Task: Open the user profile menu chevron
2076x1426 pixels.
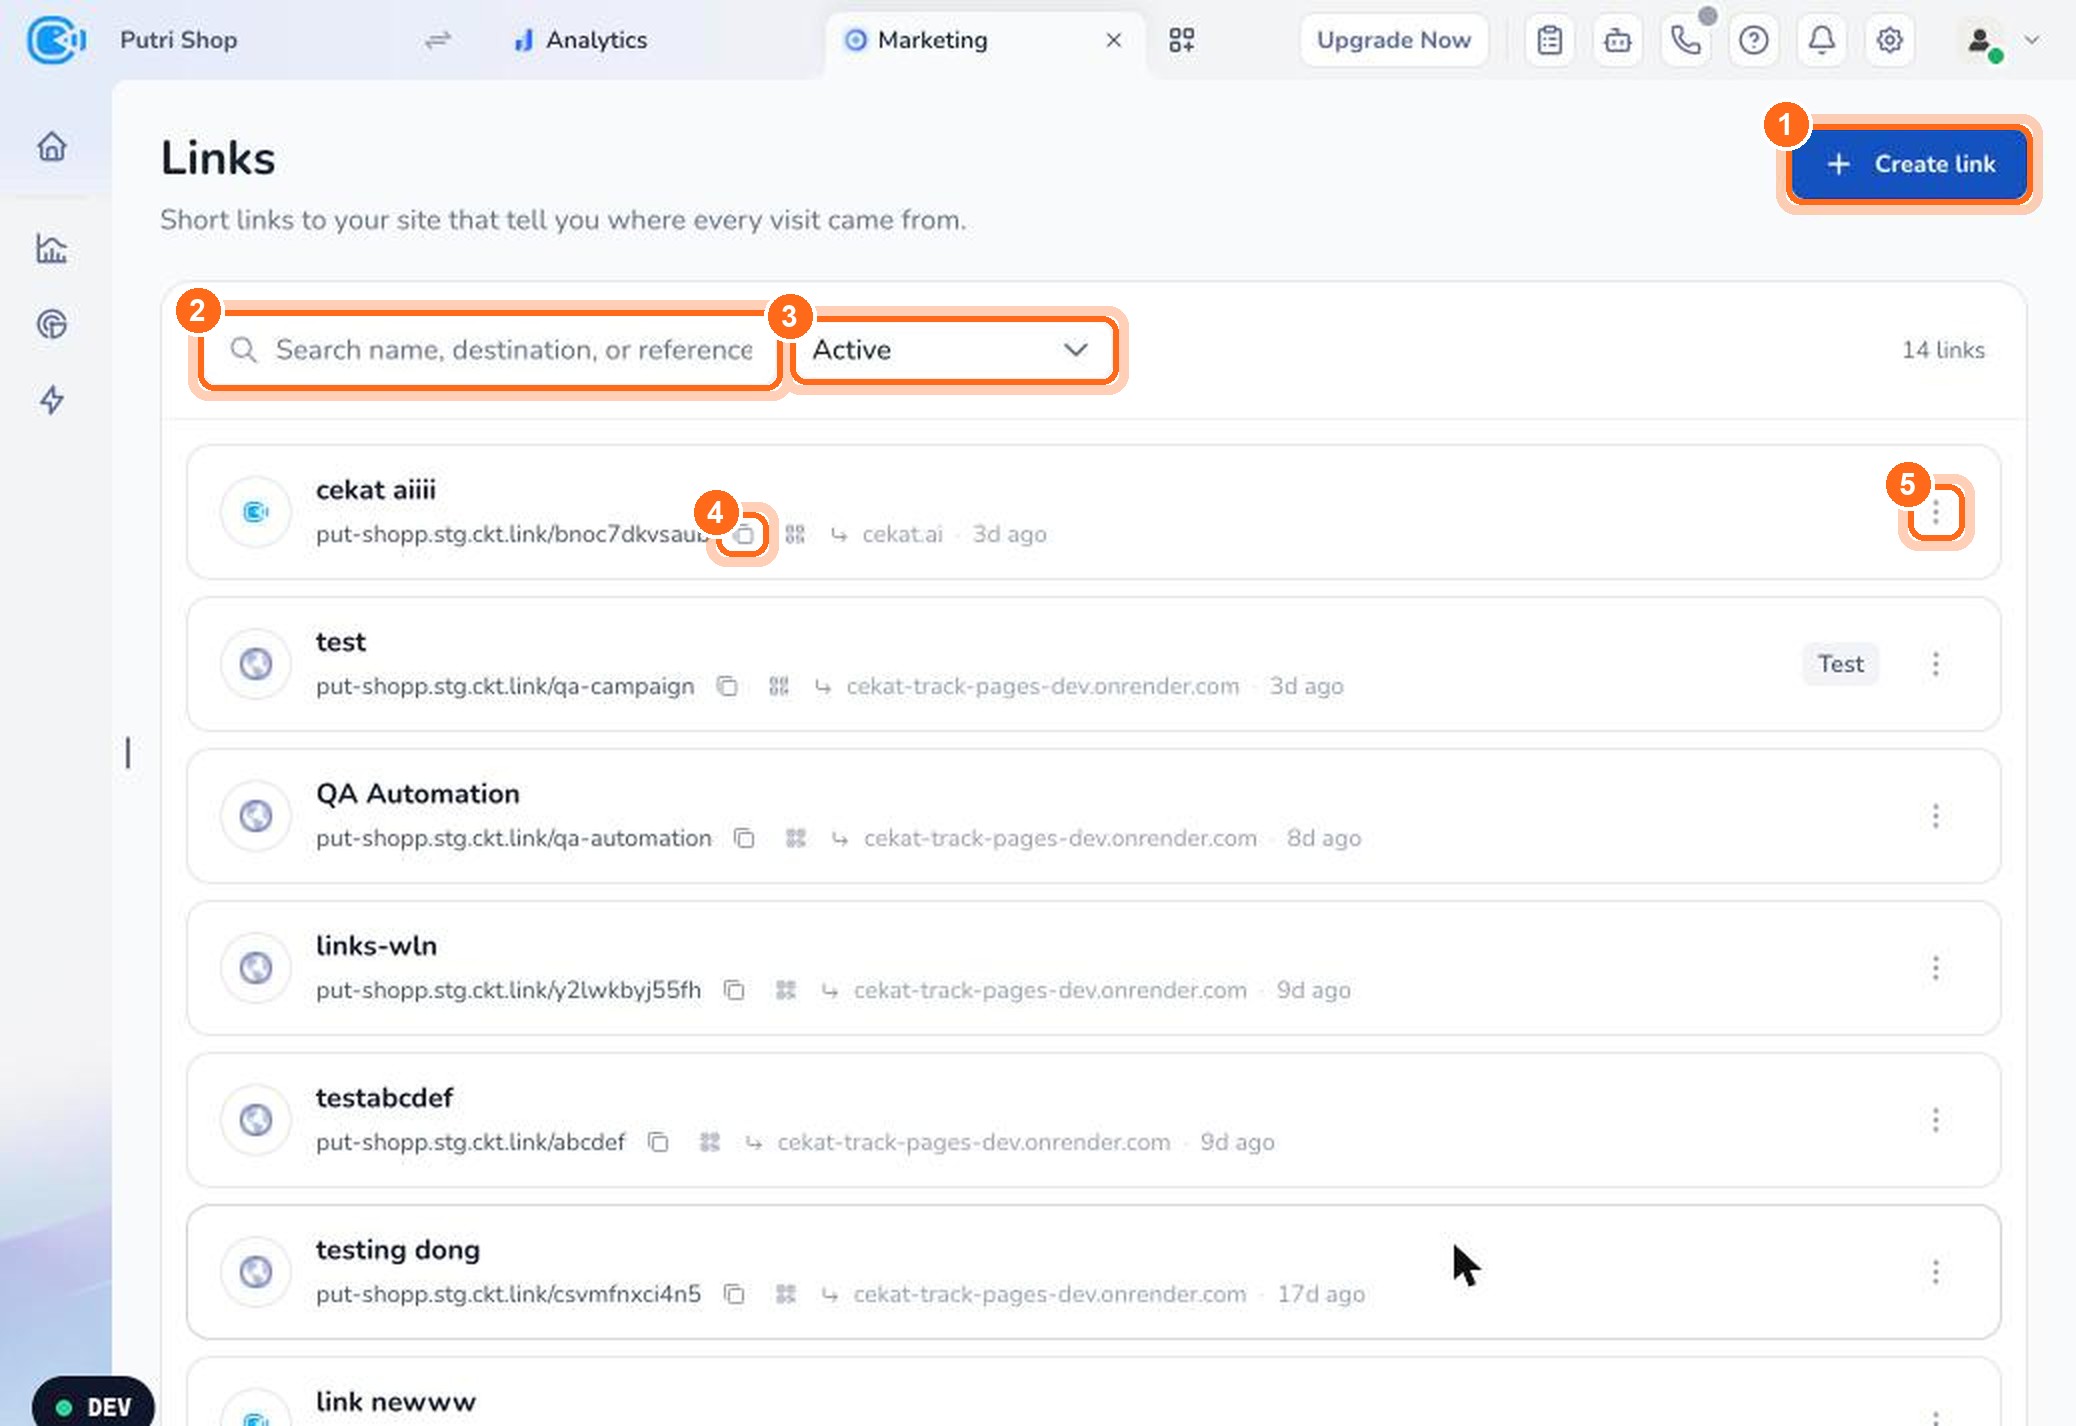Action: tap(2031, 40)
